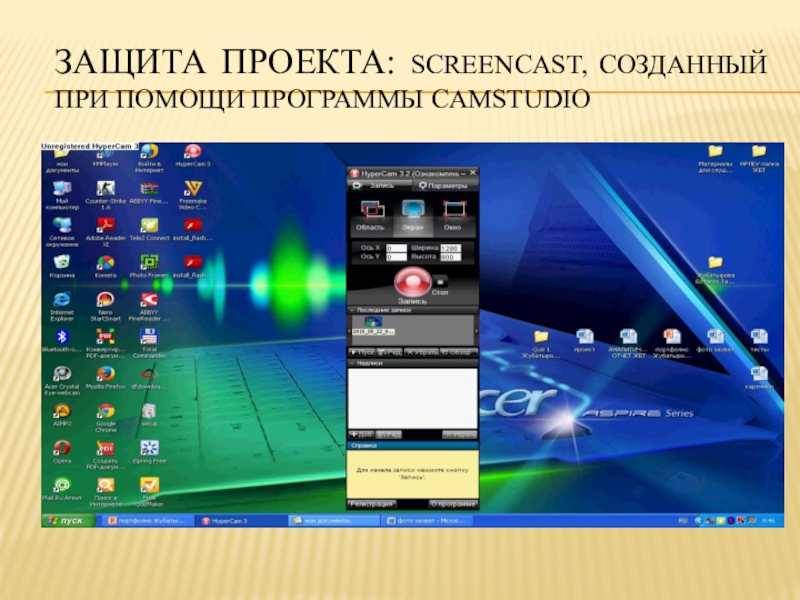The width and height of the screenshot is (800, 600).
Task: Click the red Kaspersky tray icon
Action: click(740, 520)
